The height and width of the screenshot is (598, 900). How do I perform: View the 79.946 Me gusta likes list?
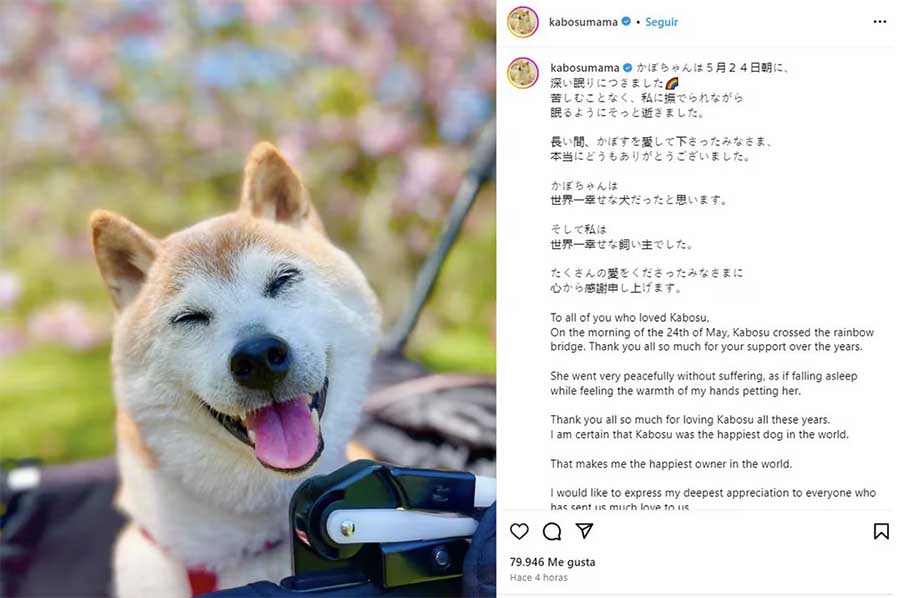(552, 562)
